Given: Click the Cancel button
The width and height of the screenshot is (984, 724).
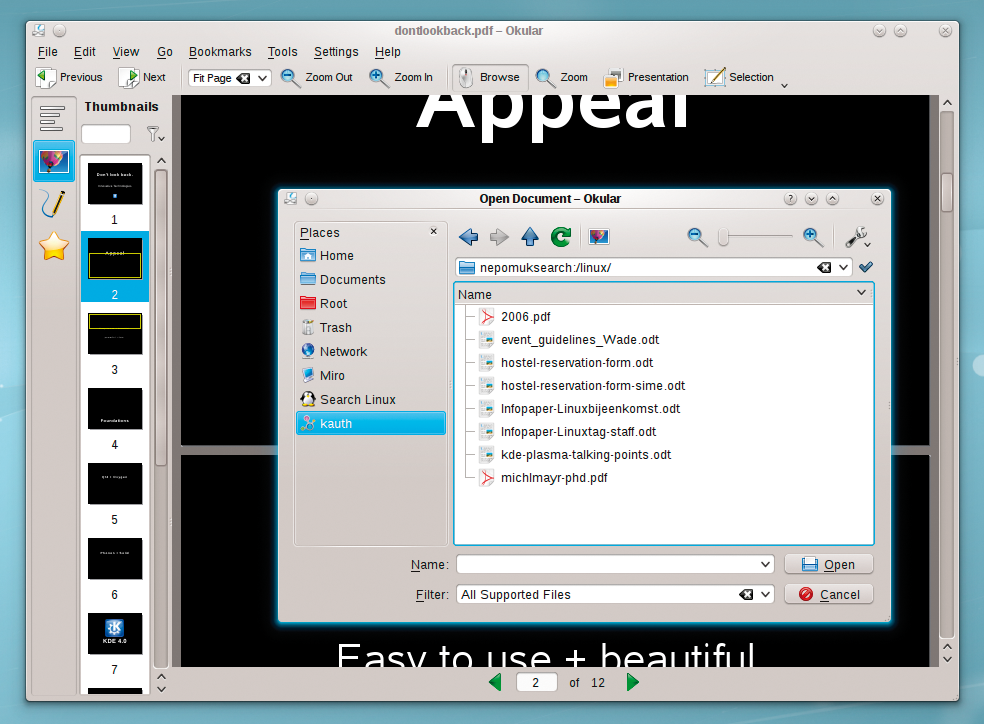Looking at the screenshot, I should pyautogui.click(x=828, y=594).
